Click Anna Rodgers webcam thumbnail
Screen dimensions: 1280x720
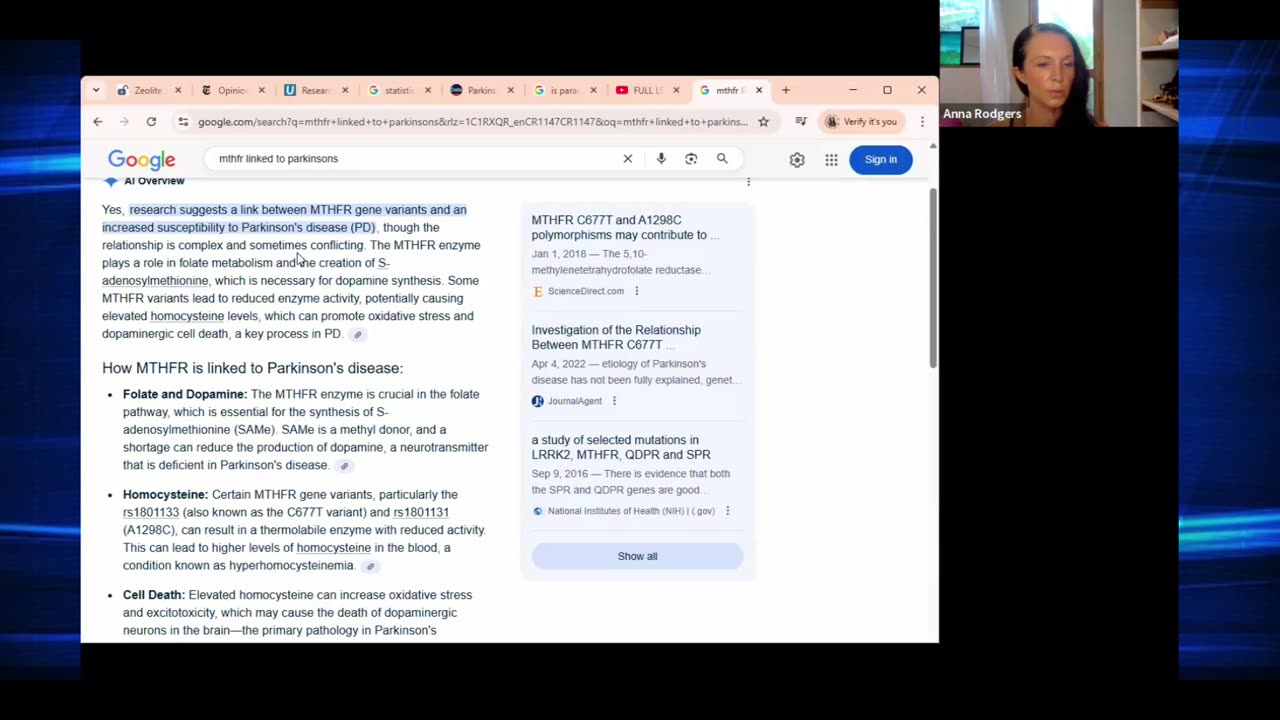(1059, 63)
